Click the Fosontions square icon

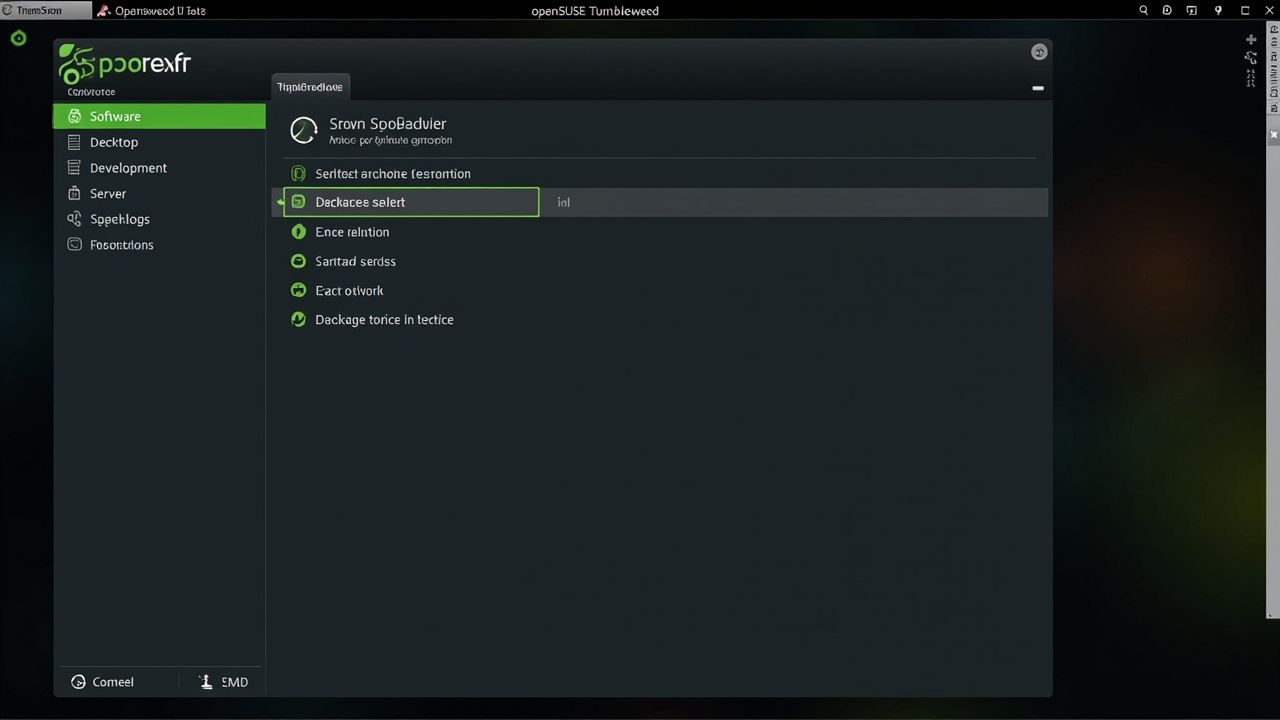[74, 245]
